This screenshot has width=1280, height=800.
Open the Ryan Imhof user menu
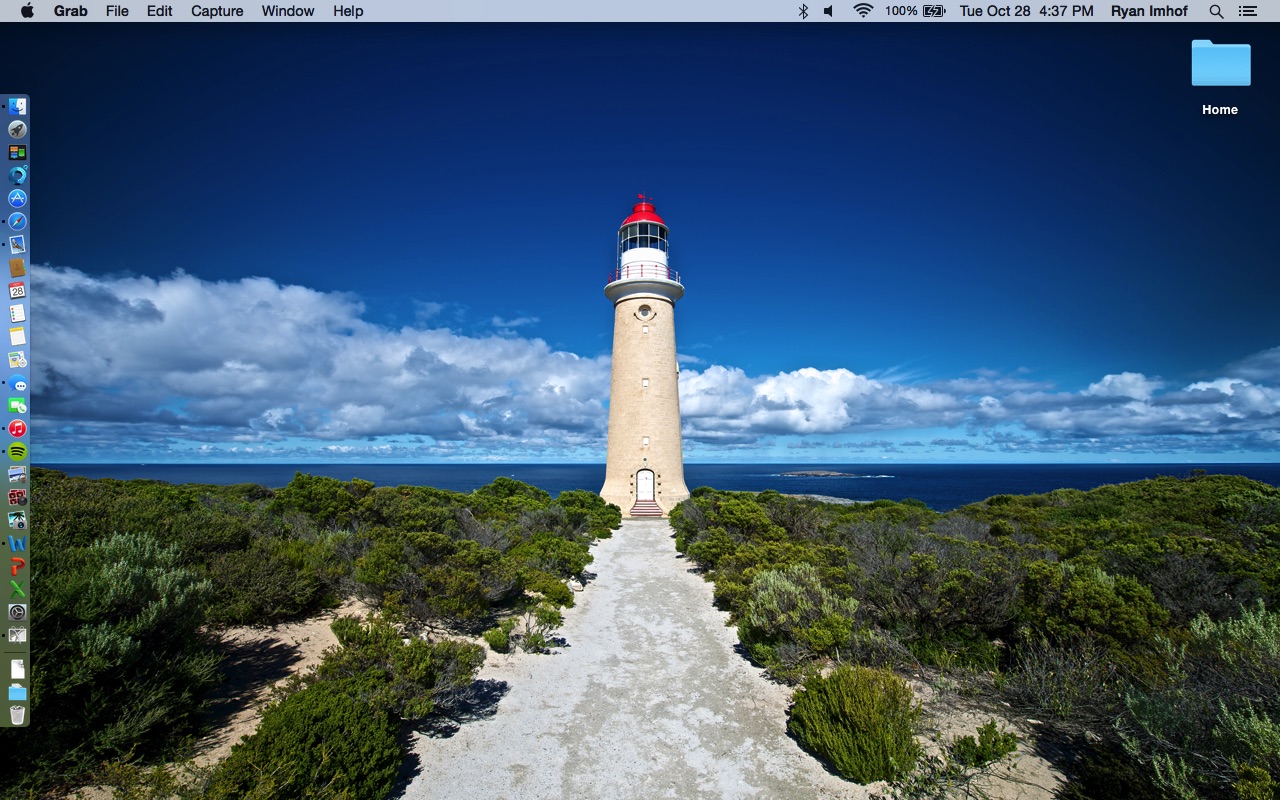[x=1149, y=11]
